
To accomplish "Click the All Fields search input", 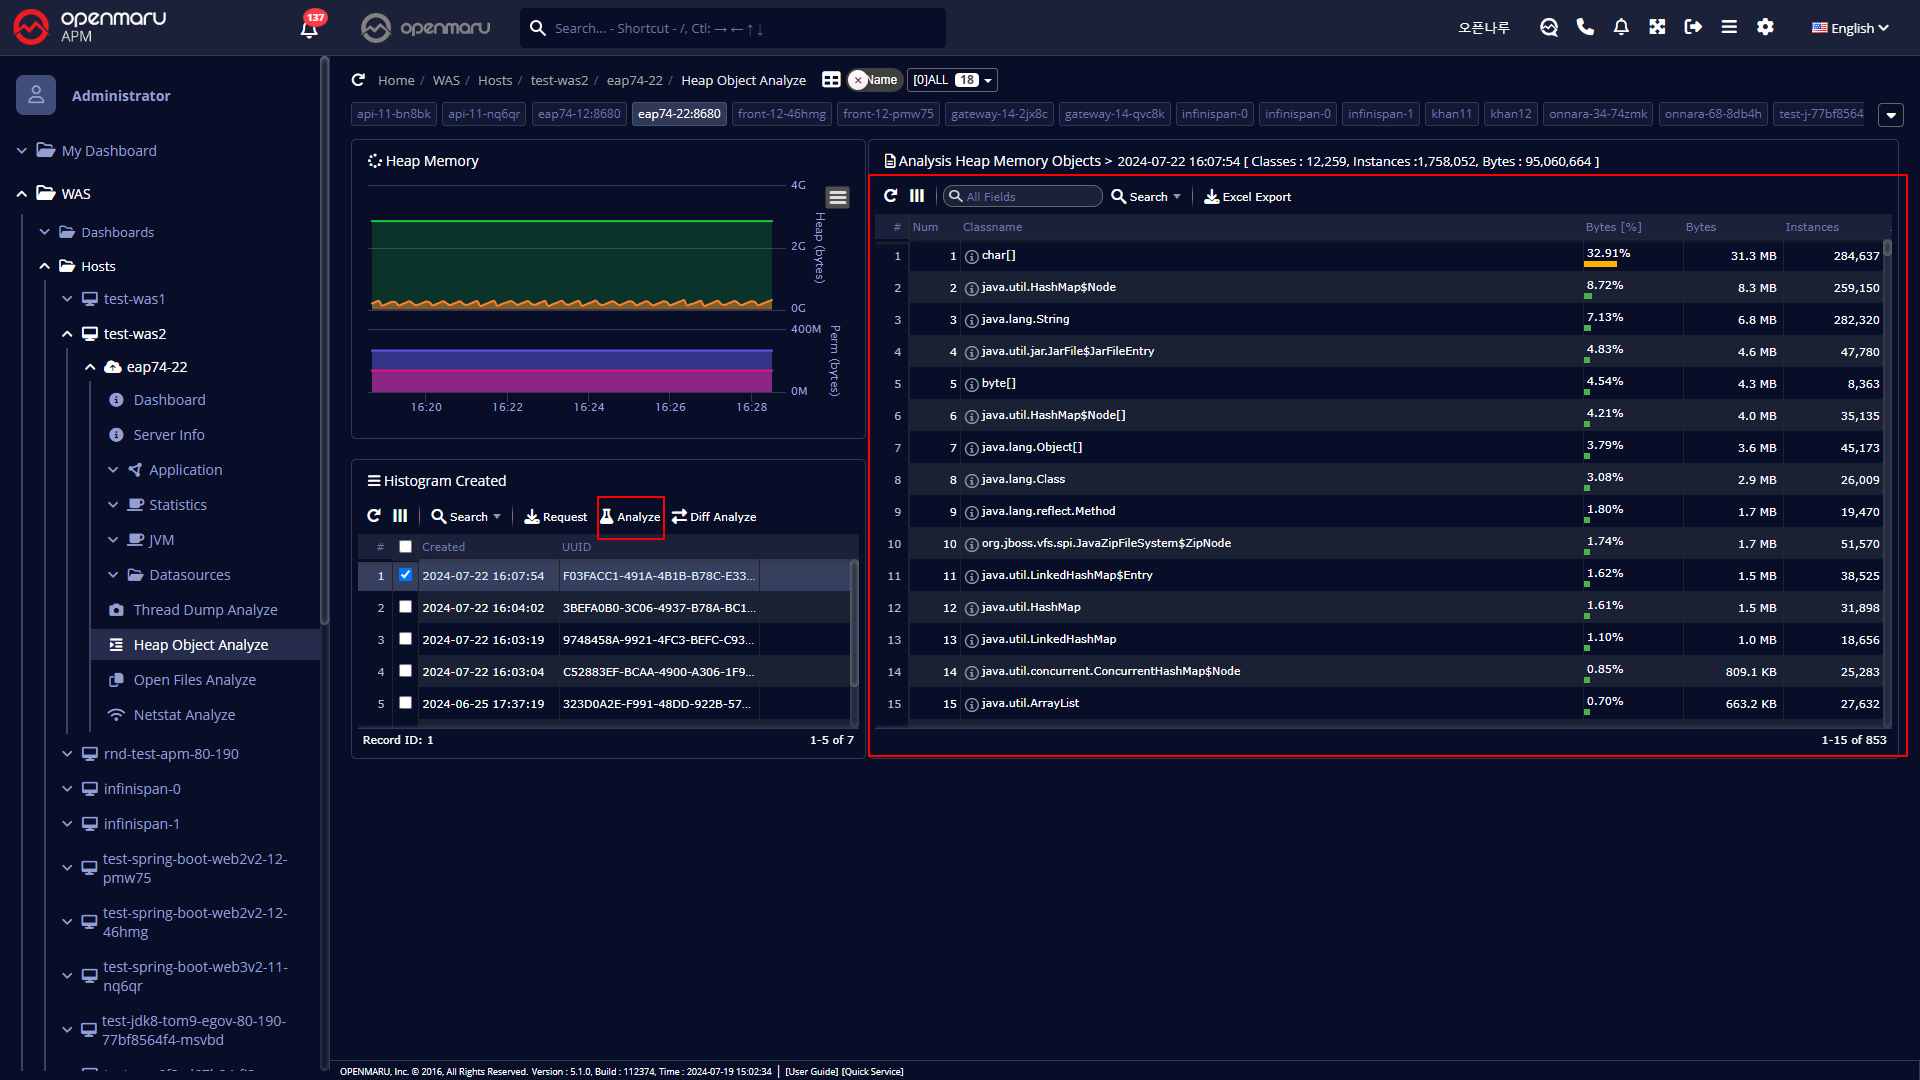I will pyautogui.click(x=1028, y=197).
